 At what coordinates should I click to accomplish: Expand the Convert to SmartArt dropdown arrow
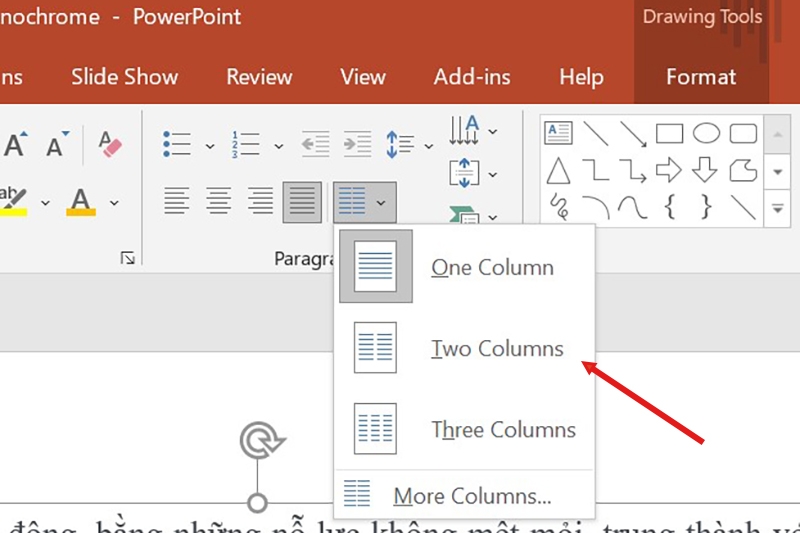pos(492,218)
